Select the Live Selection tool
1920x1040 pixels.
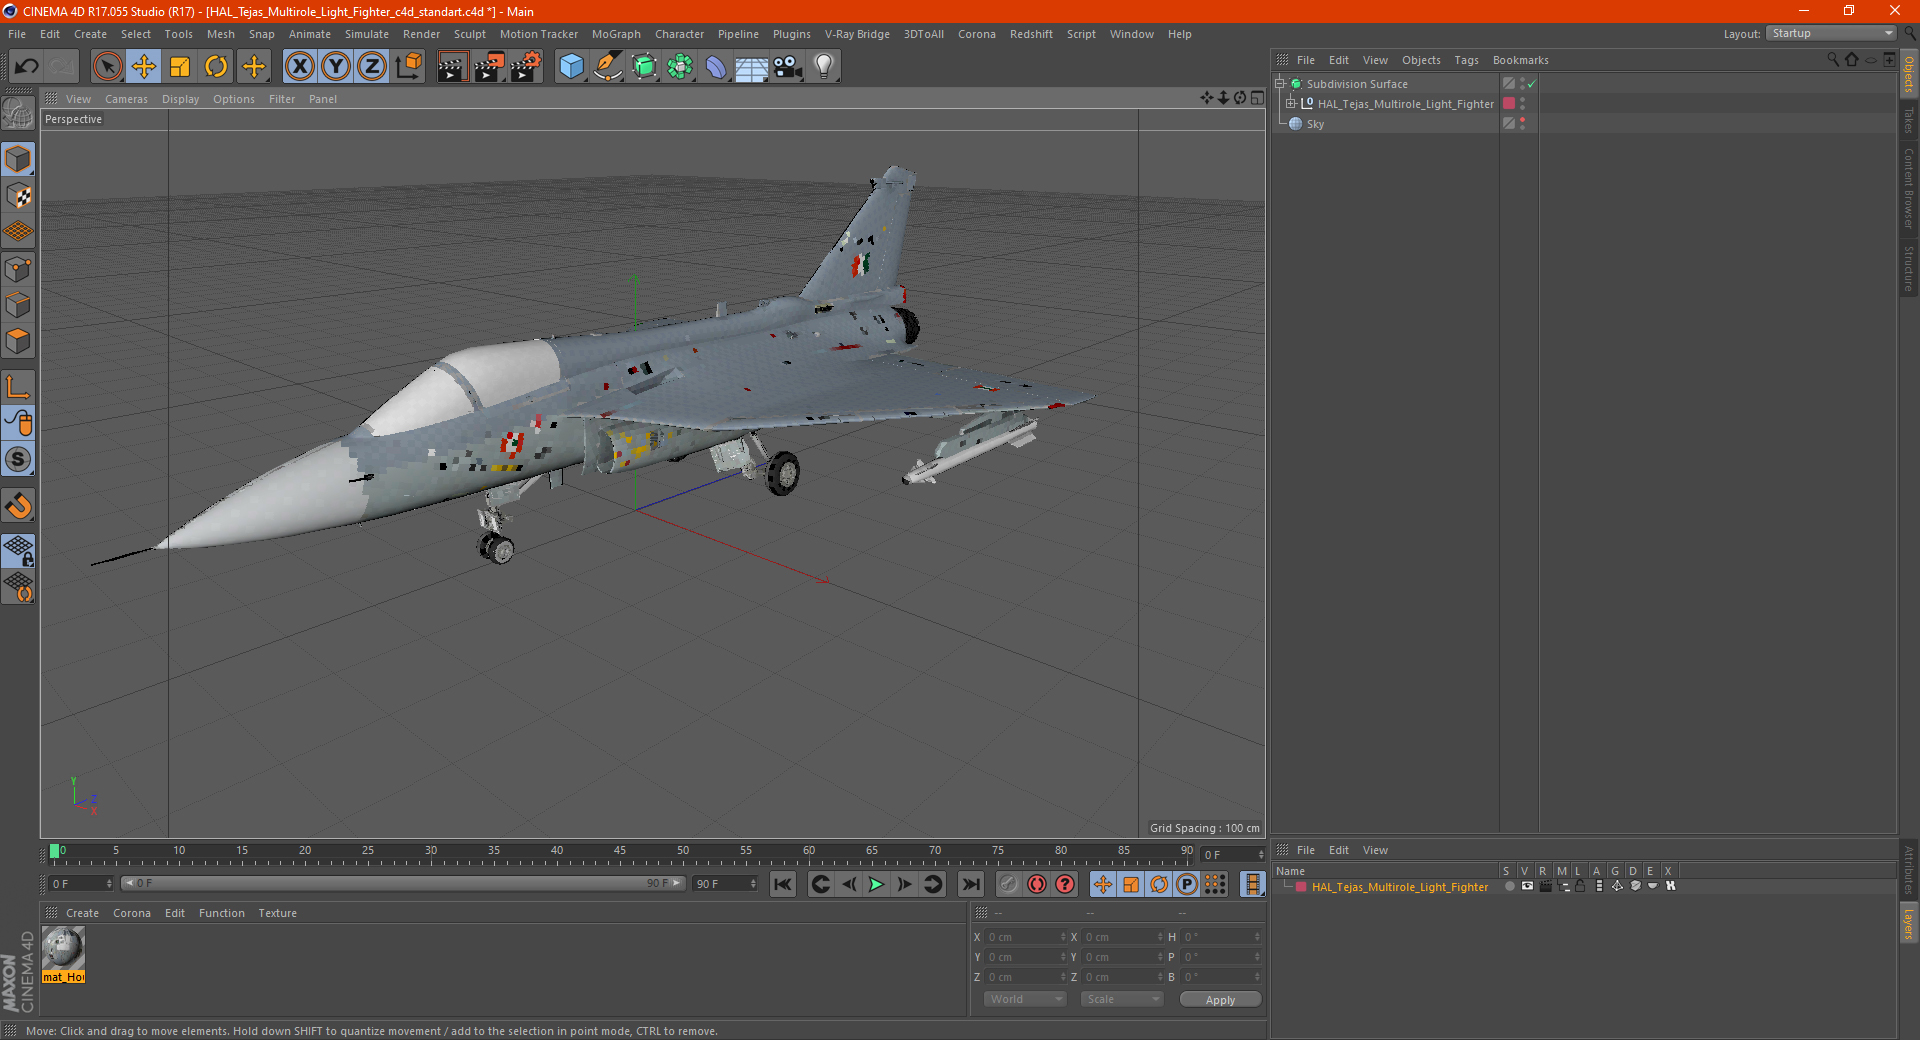tap(107, 67)
